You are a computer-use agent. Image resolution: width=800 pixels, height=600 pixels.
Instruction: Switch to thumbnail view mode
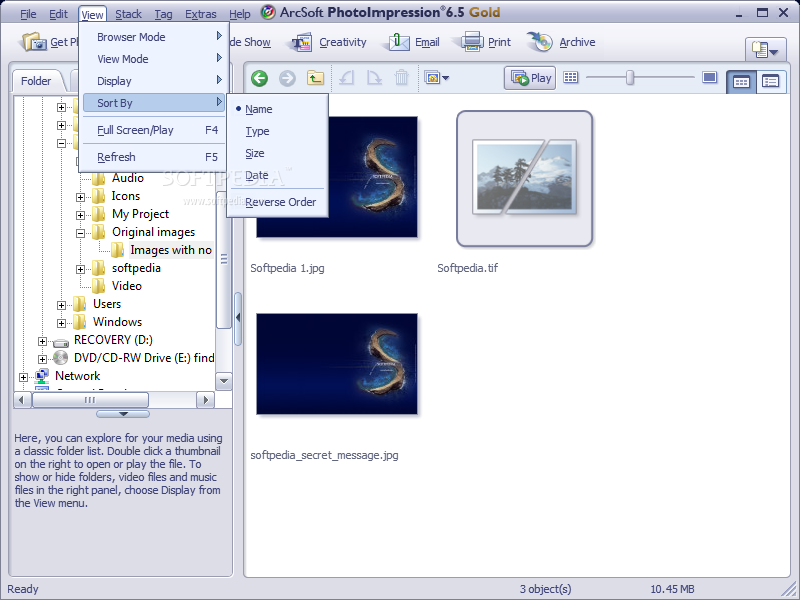(x=741, y=81)
